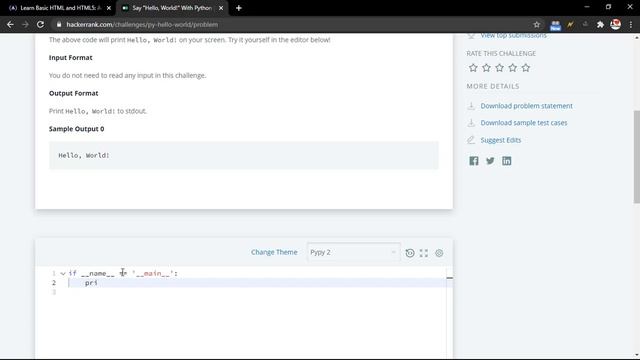Click the page vertical scrollbar thumb
Screen dimensions: 640x360
(x=636, y=156)
